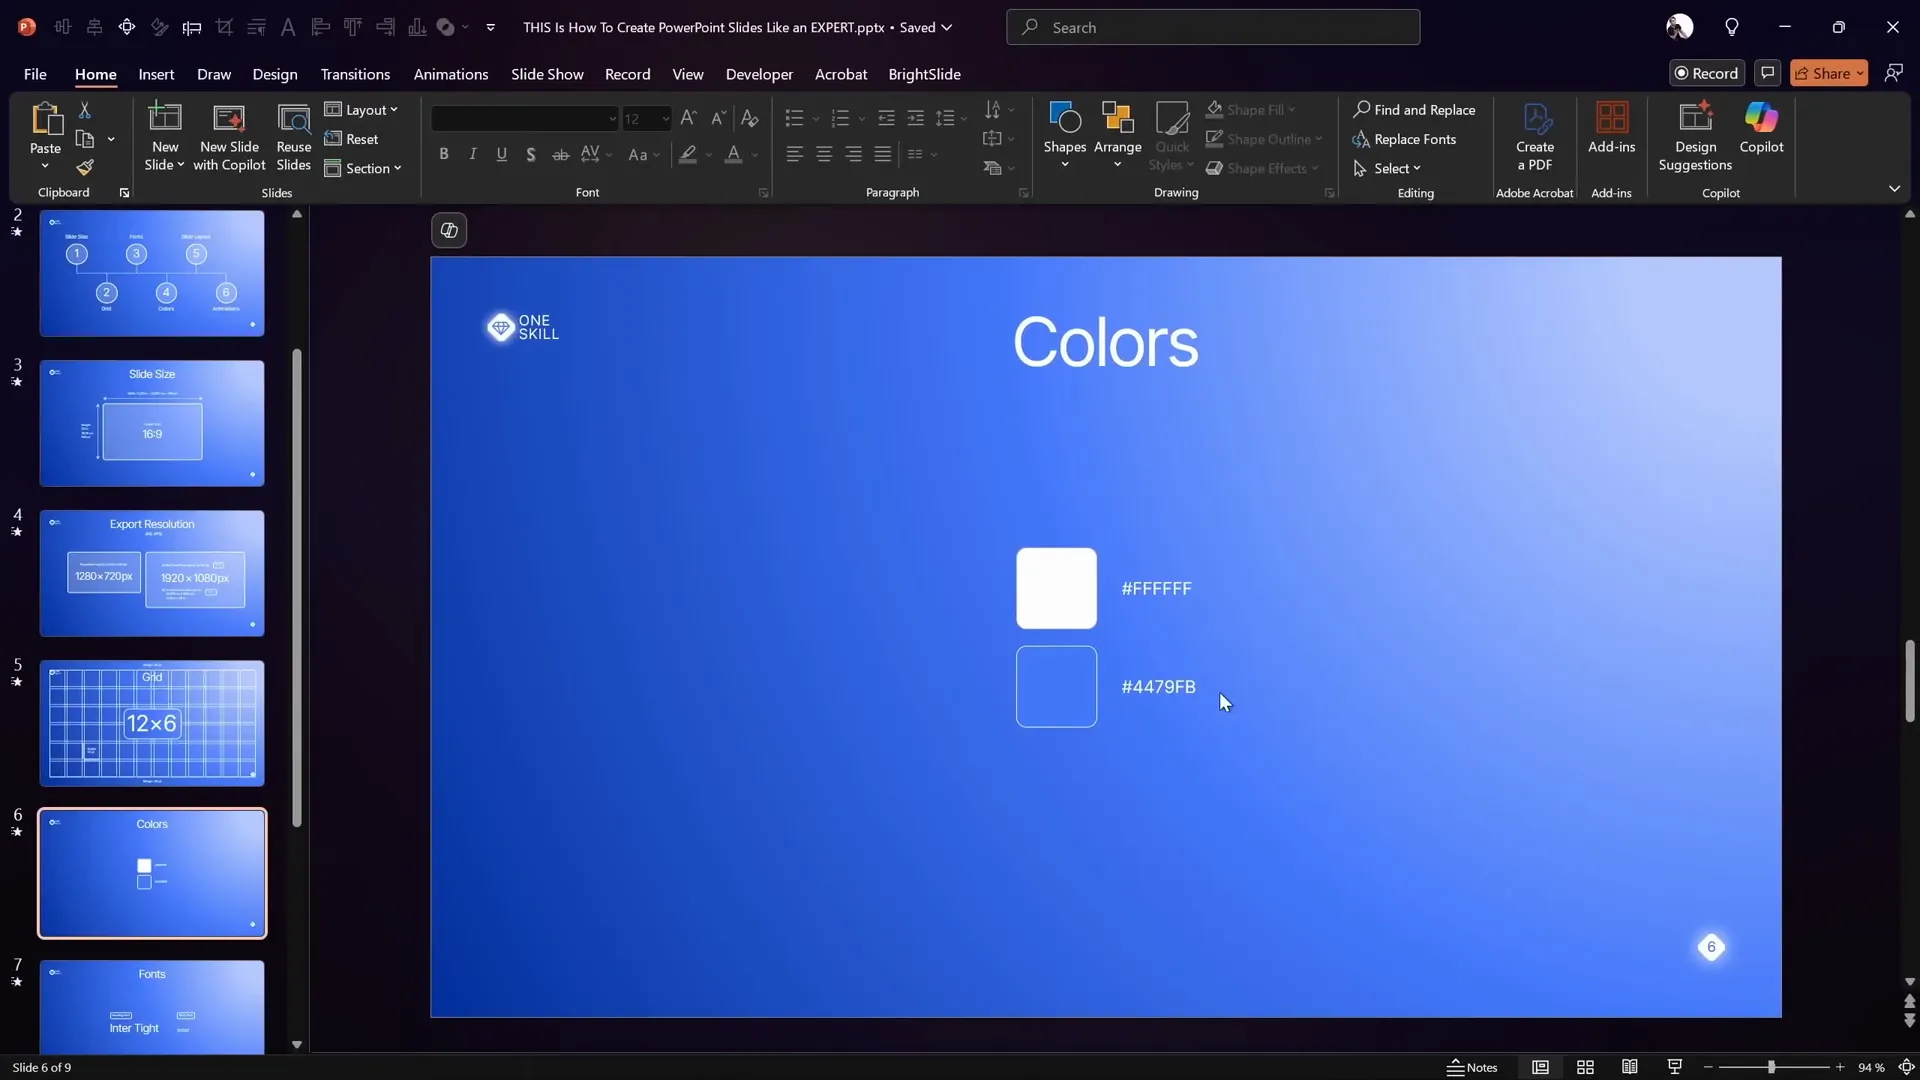Open the Shapes gallery
The width and height of the screenshot is (1920, 1080).
pyautogui.click(x=1064, y=133)
